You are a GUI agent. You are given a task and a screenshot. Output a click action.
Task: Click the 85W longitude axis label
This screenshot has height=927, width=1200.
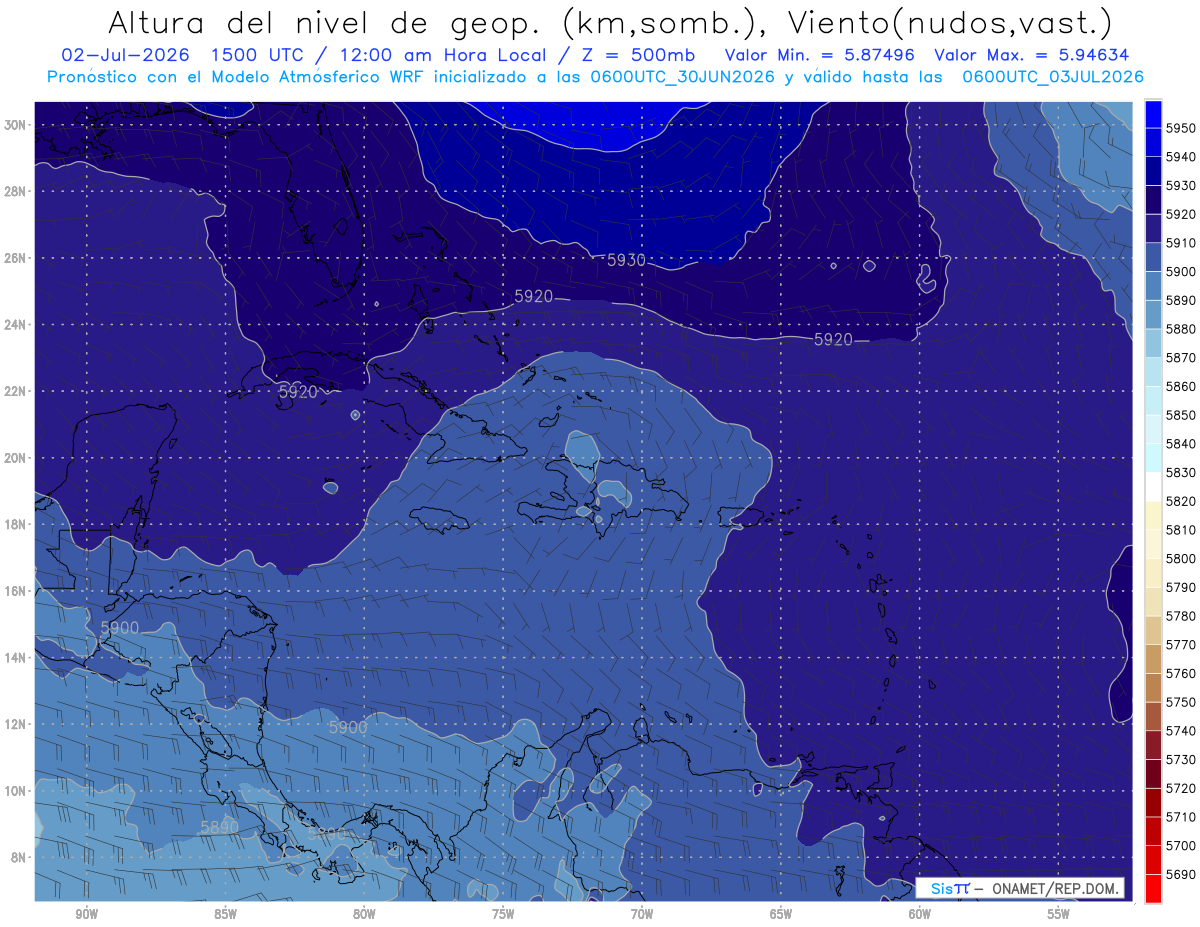coord(225,914)
